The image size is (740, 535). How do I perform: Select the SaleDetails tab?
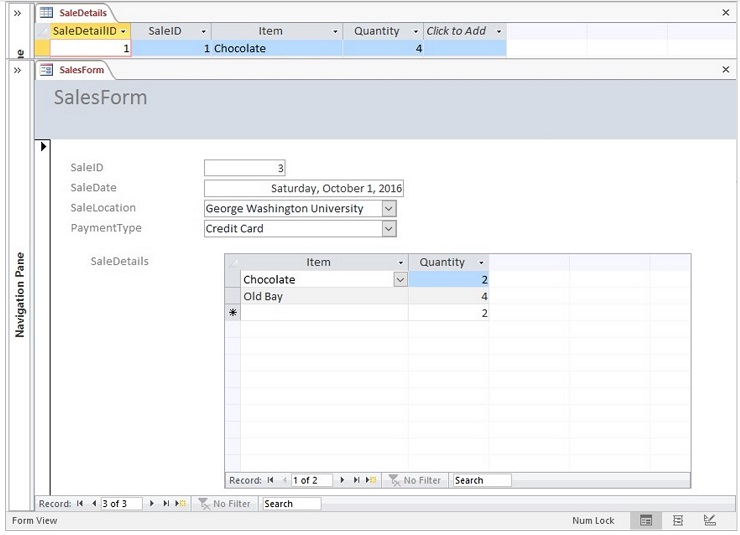73,13
